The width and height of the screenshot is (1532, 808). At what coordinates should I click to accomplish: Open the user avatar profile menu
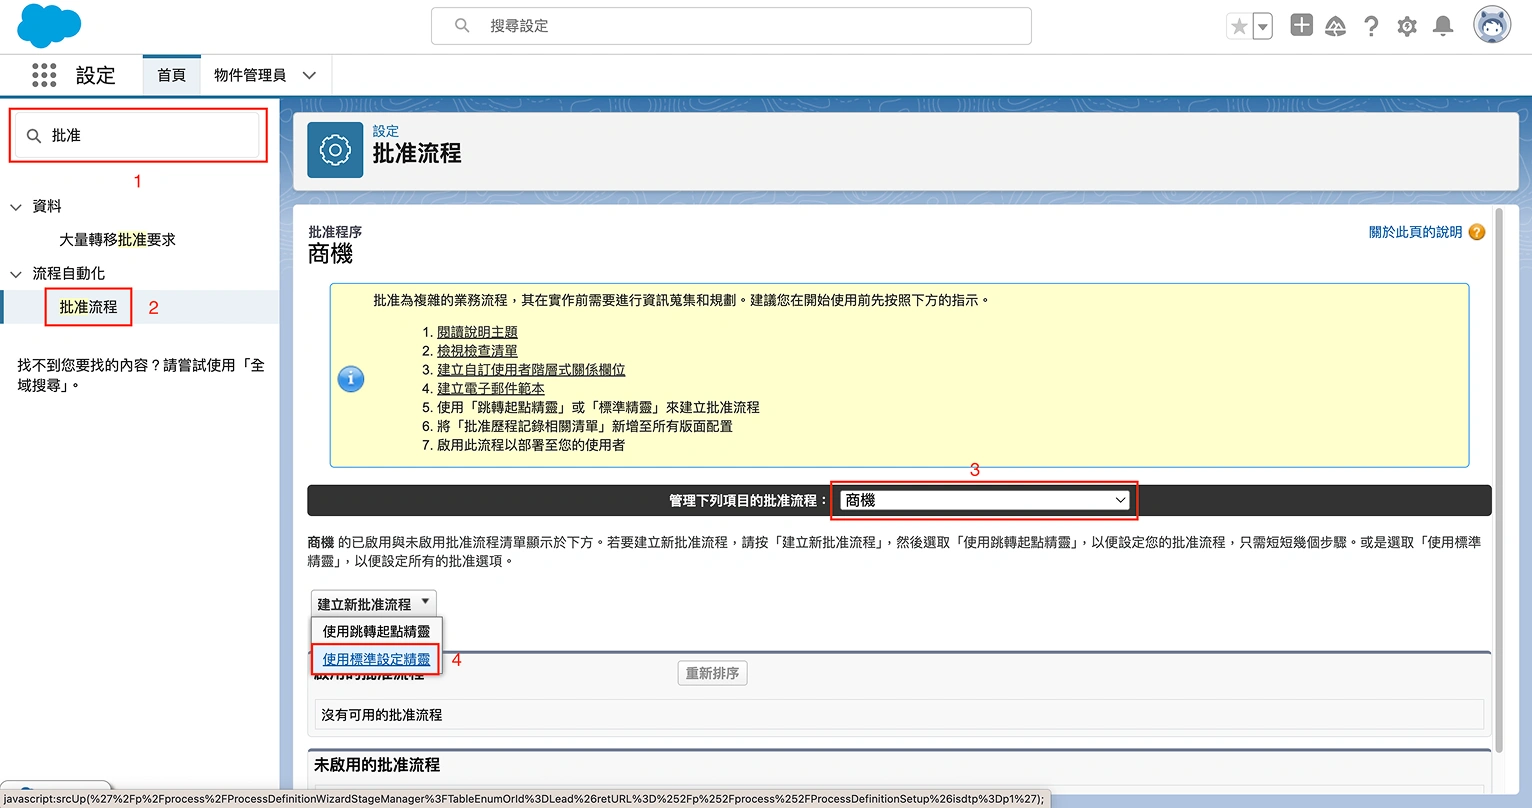[x=1491, y=26]
